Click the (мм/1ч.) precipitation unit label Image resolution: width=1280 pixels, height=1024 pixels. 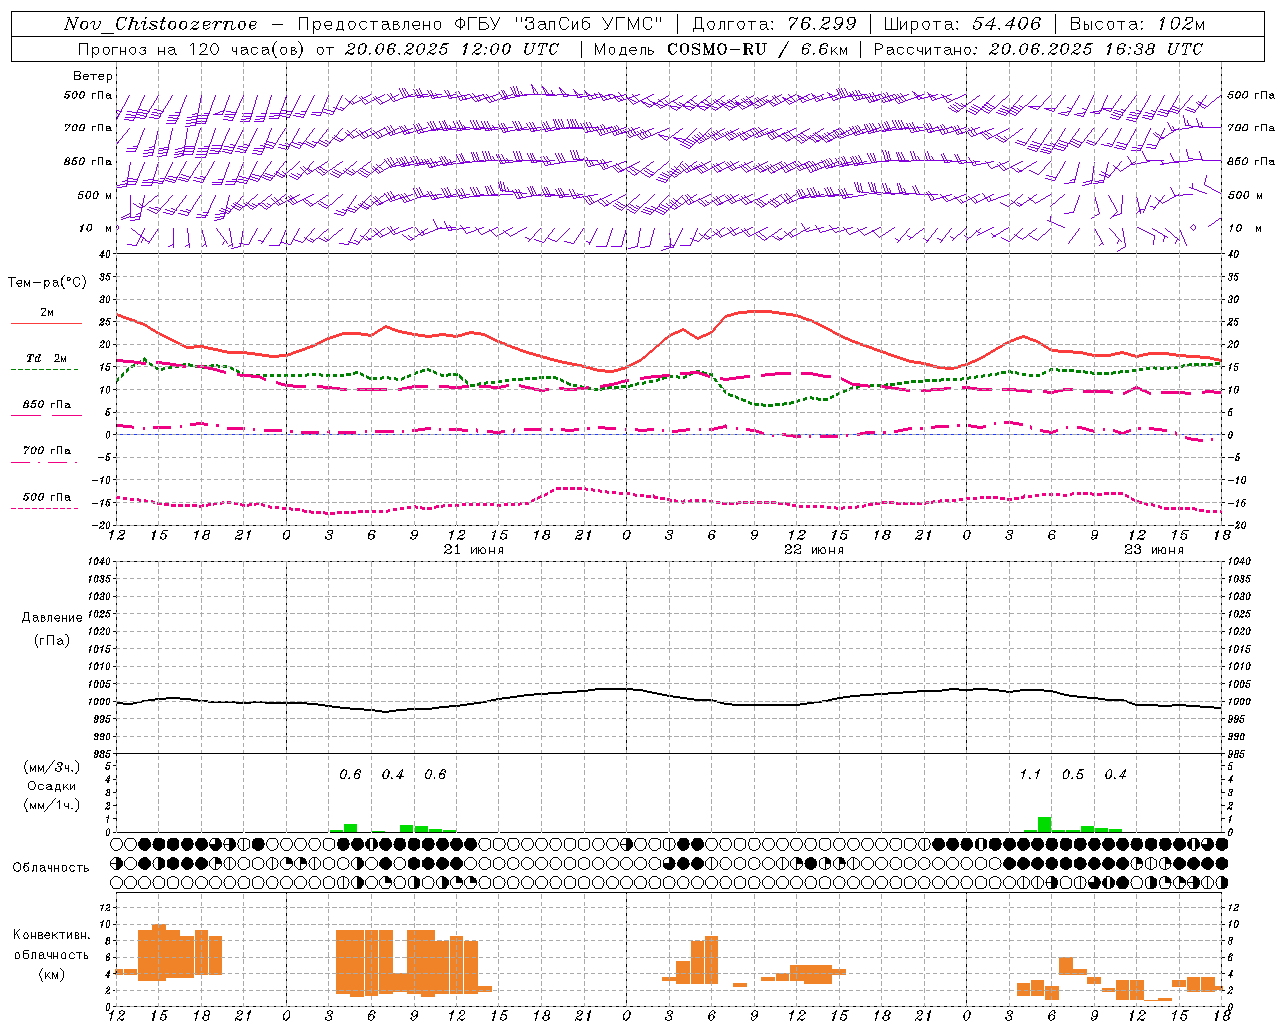52,805
